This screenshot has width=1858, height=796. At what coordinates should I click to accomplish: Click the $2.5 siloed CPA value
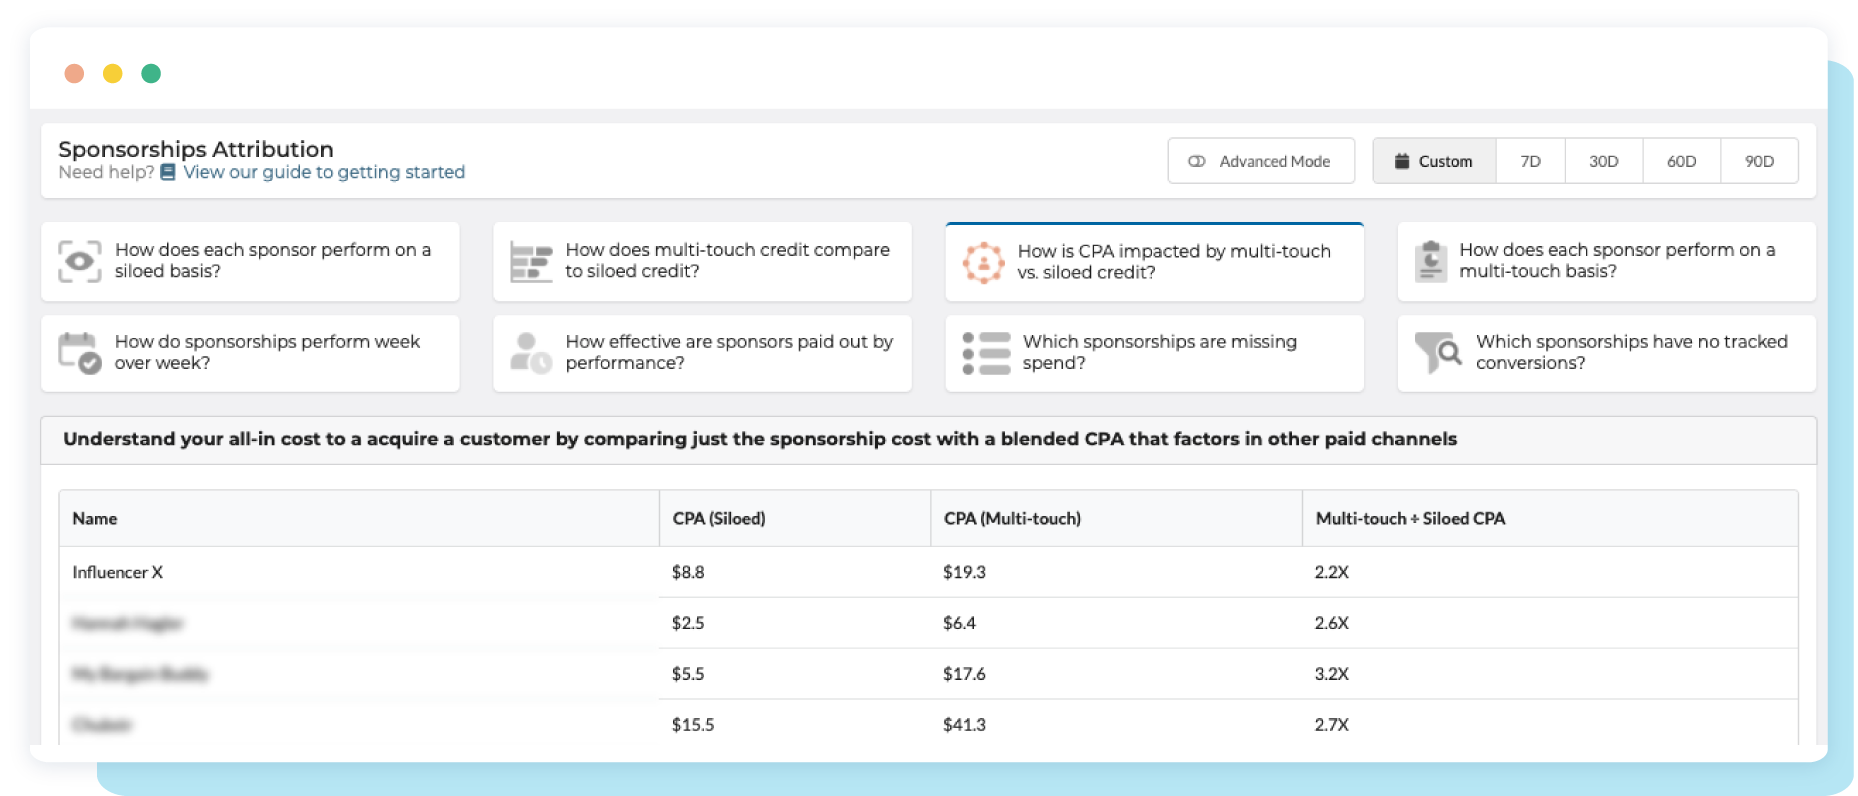688,623
